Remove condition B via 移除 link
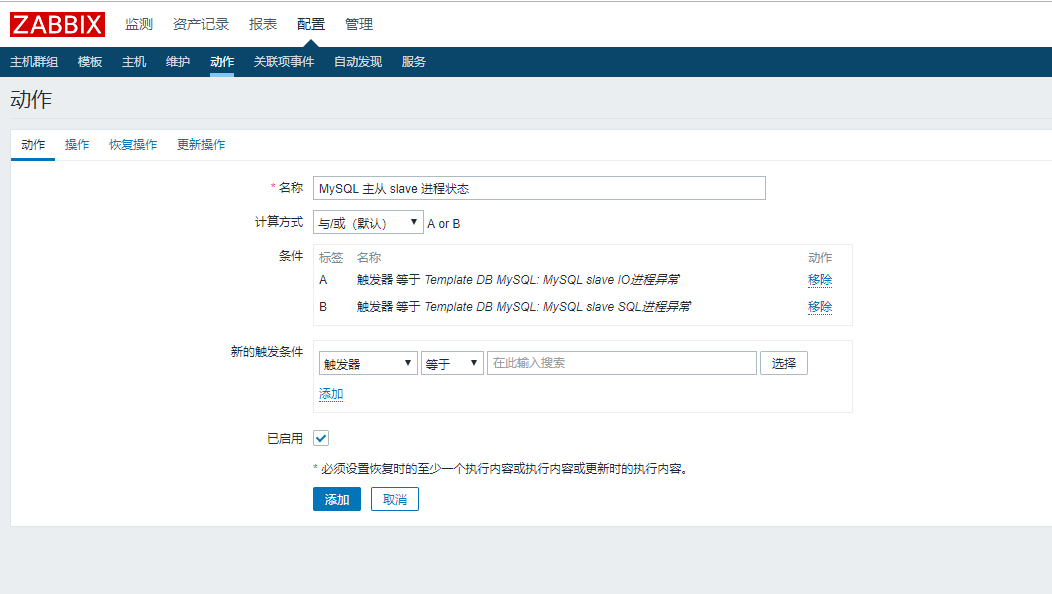 [x=820, y=307]
